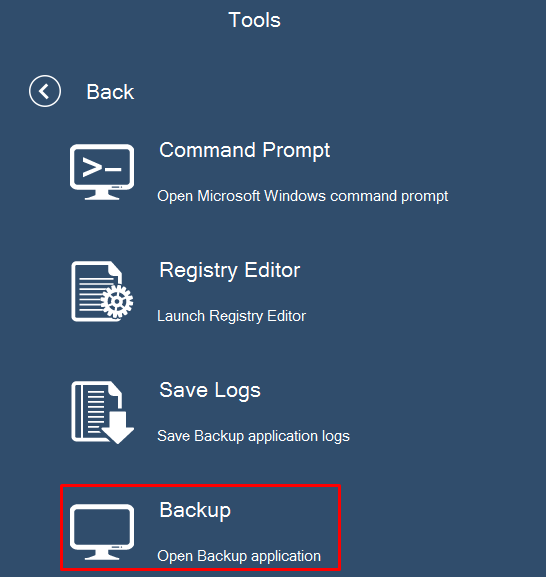Click the circled back arrow icon
This screenshot has height=577, width=546.
[x=45, y=91]
